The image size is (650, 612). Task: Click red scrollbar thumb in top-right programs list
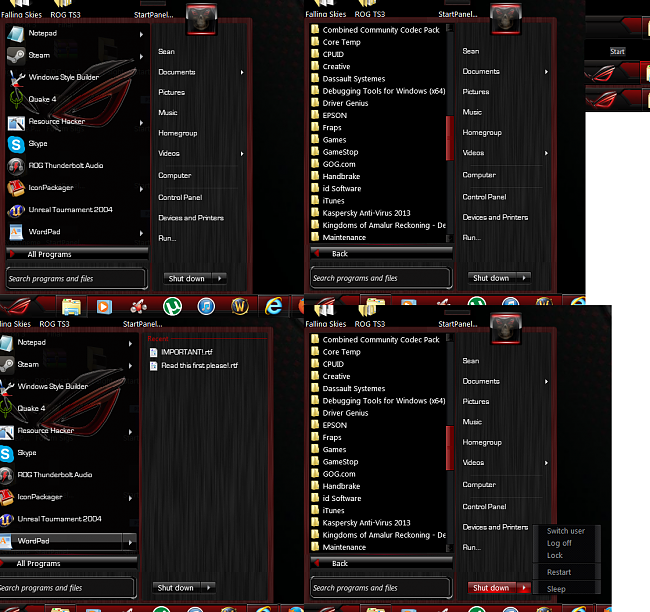pos(449,138)
